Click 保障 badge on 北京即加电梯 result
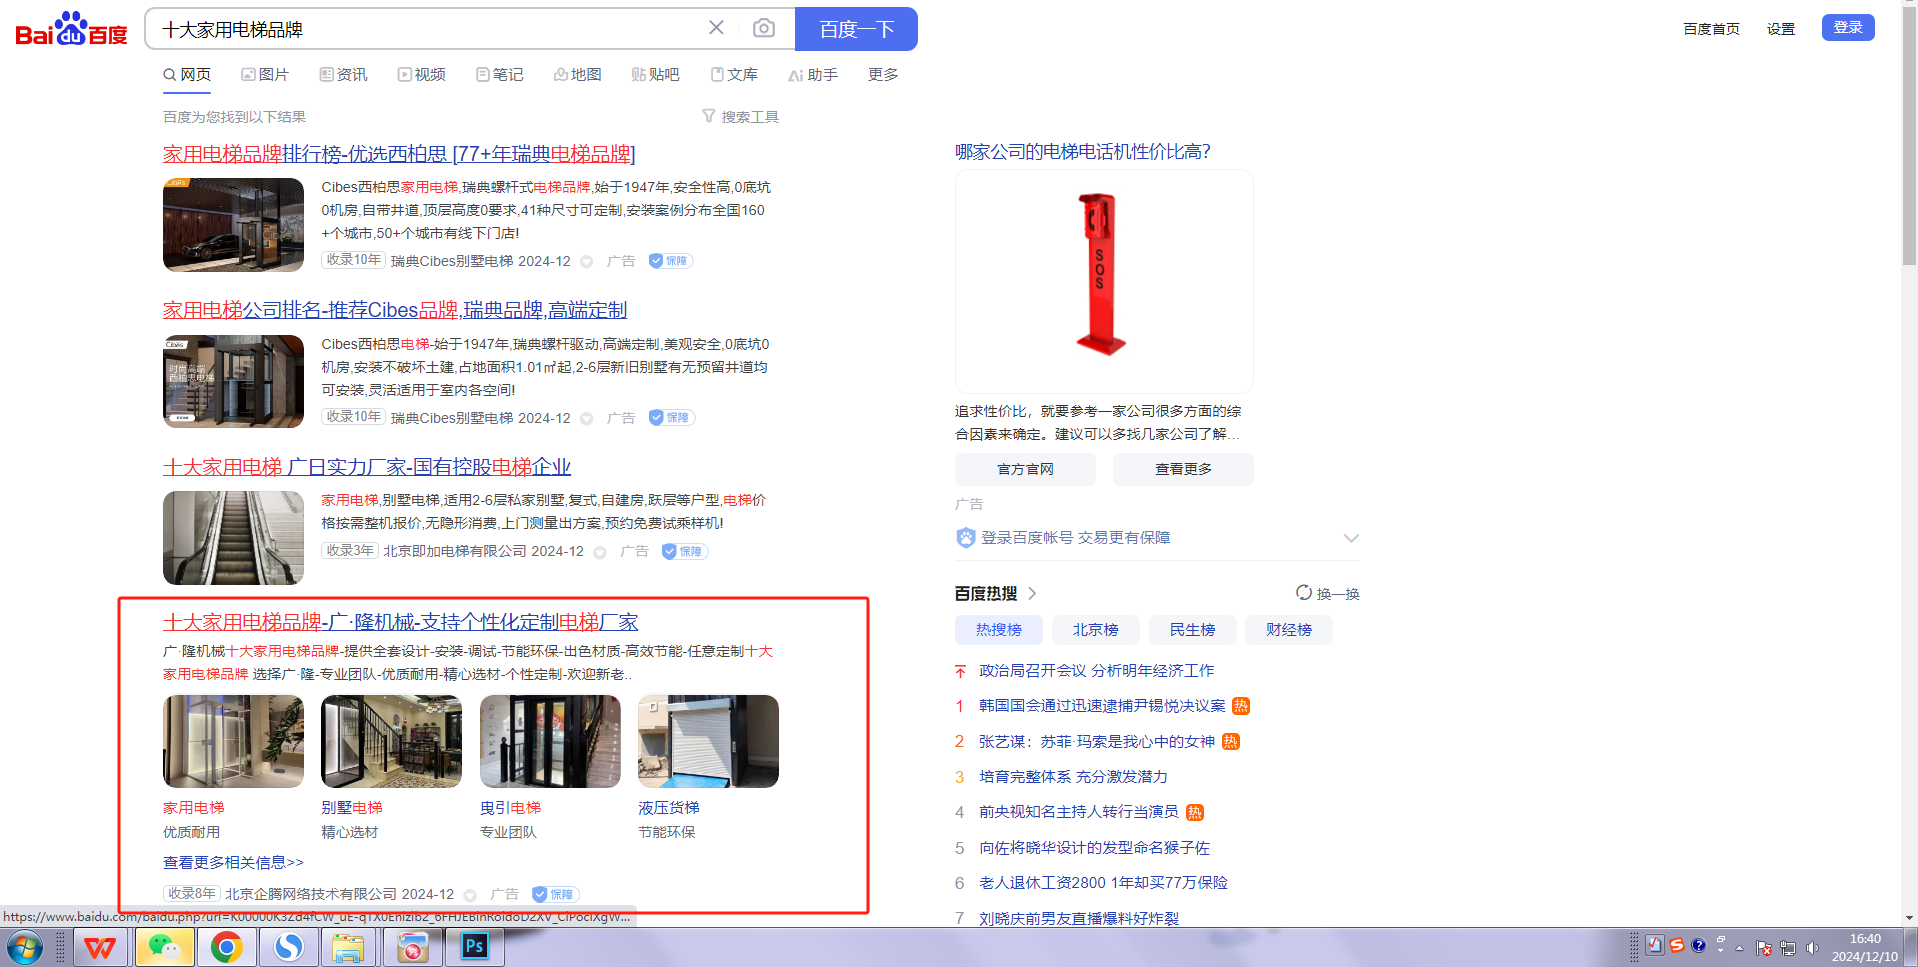 [x=684, y=552]
